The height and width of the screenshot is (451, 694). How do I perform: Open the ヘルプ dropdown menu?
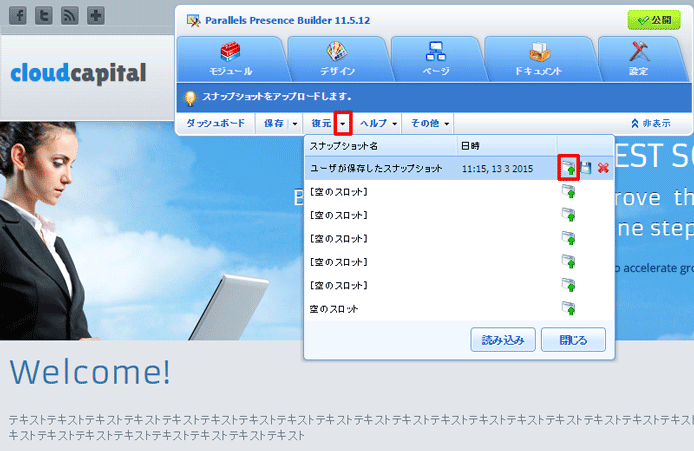[379, 123]
